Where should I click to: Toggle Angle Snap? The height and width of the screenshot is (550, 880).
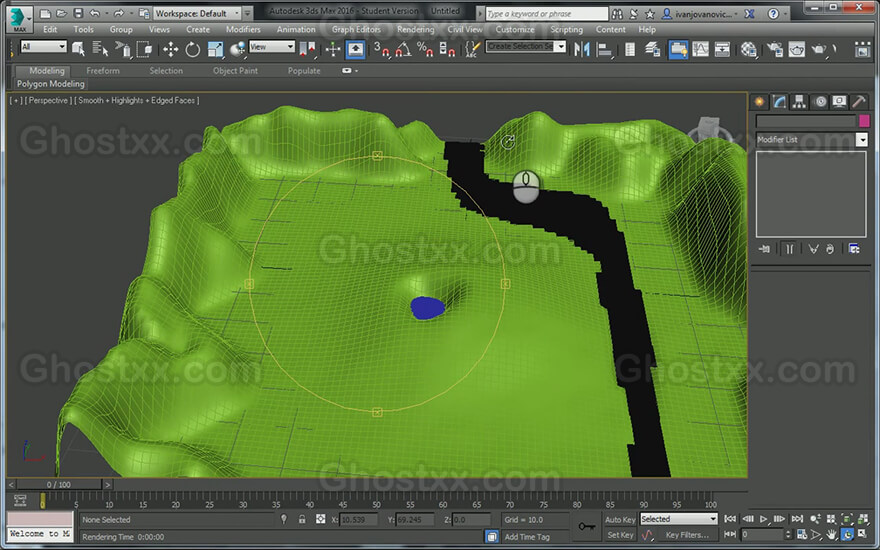tap(403, 49)
